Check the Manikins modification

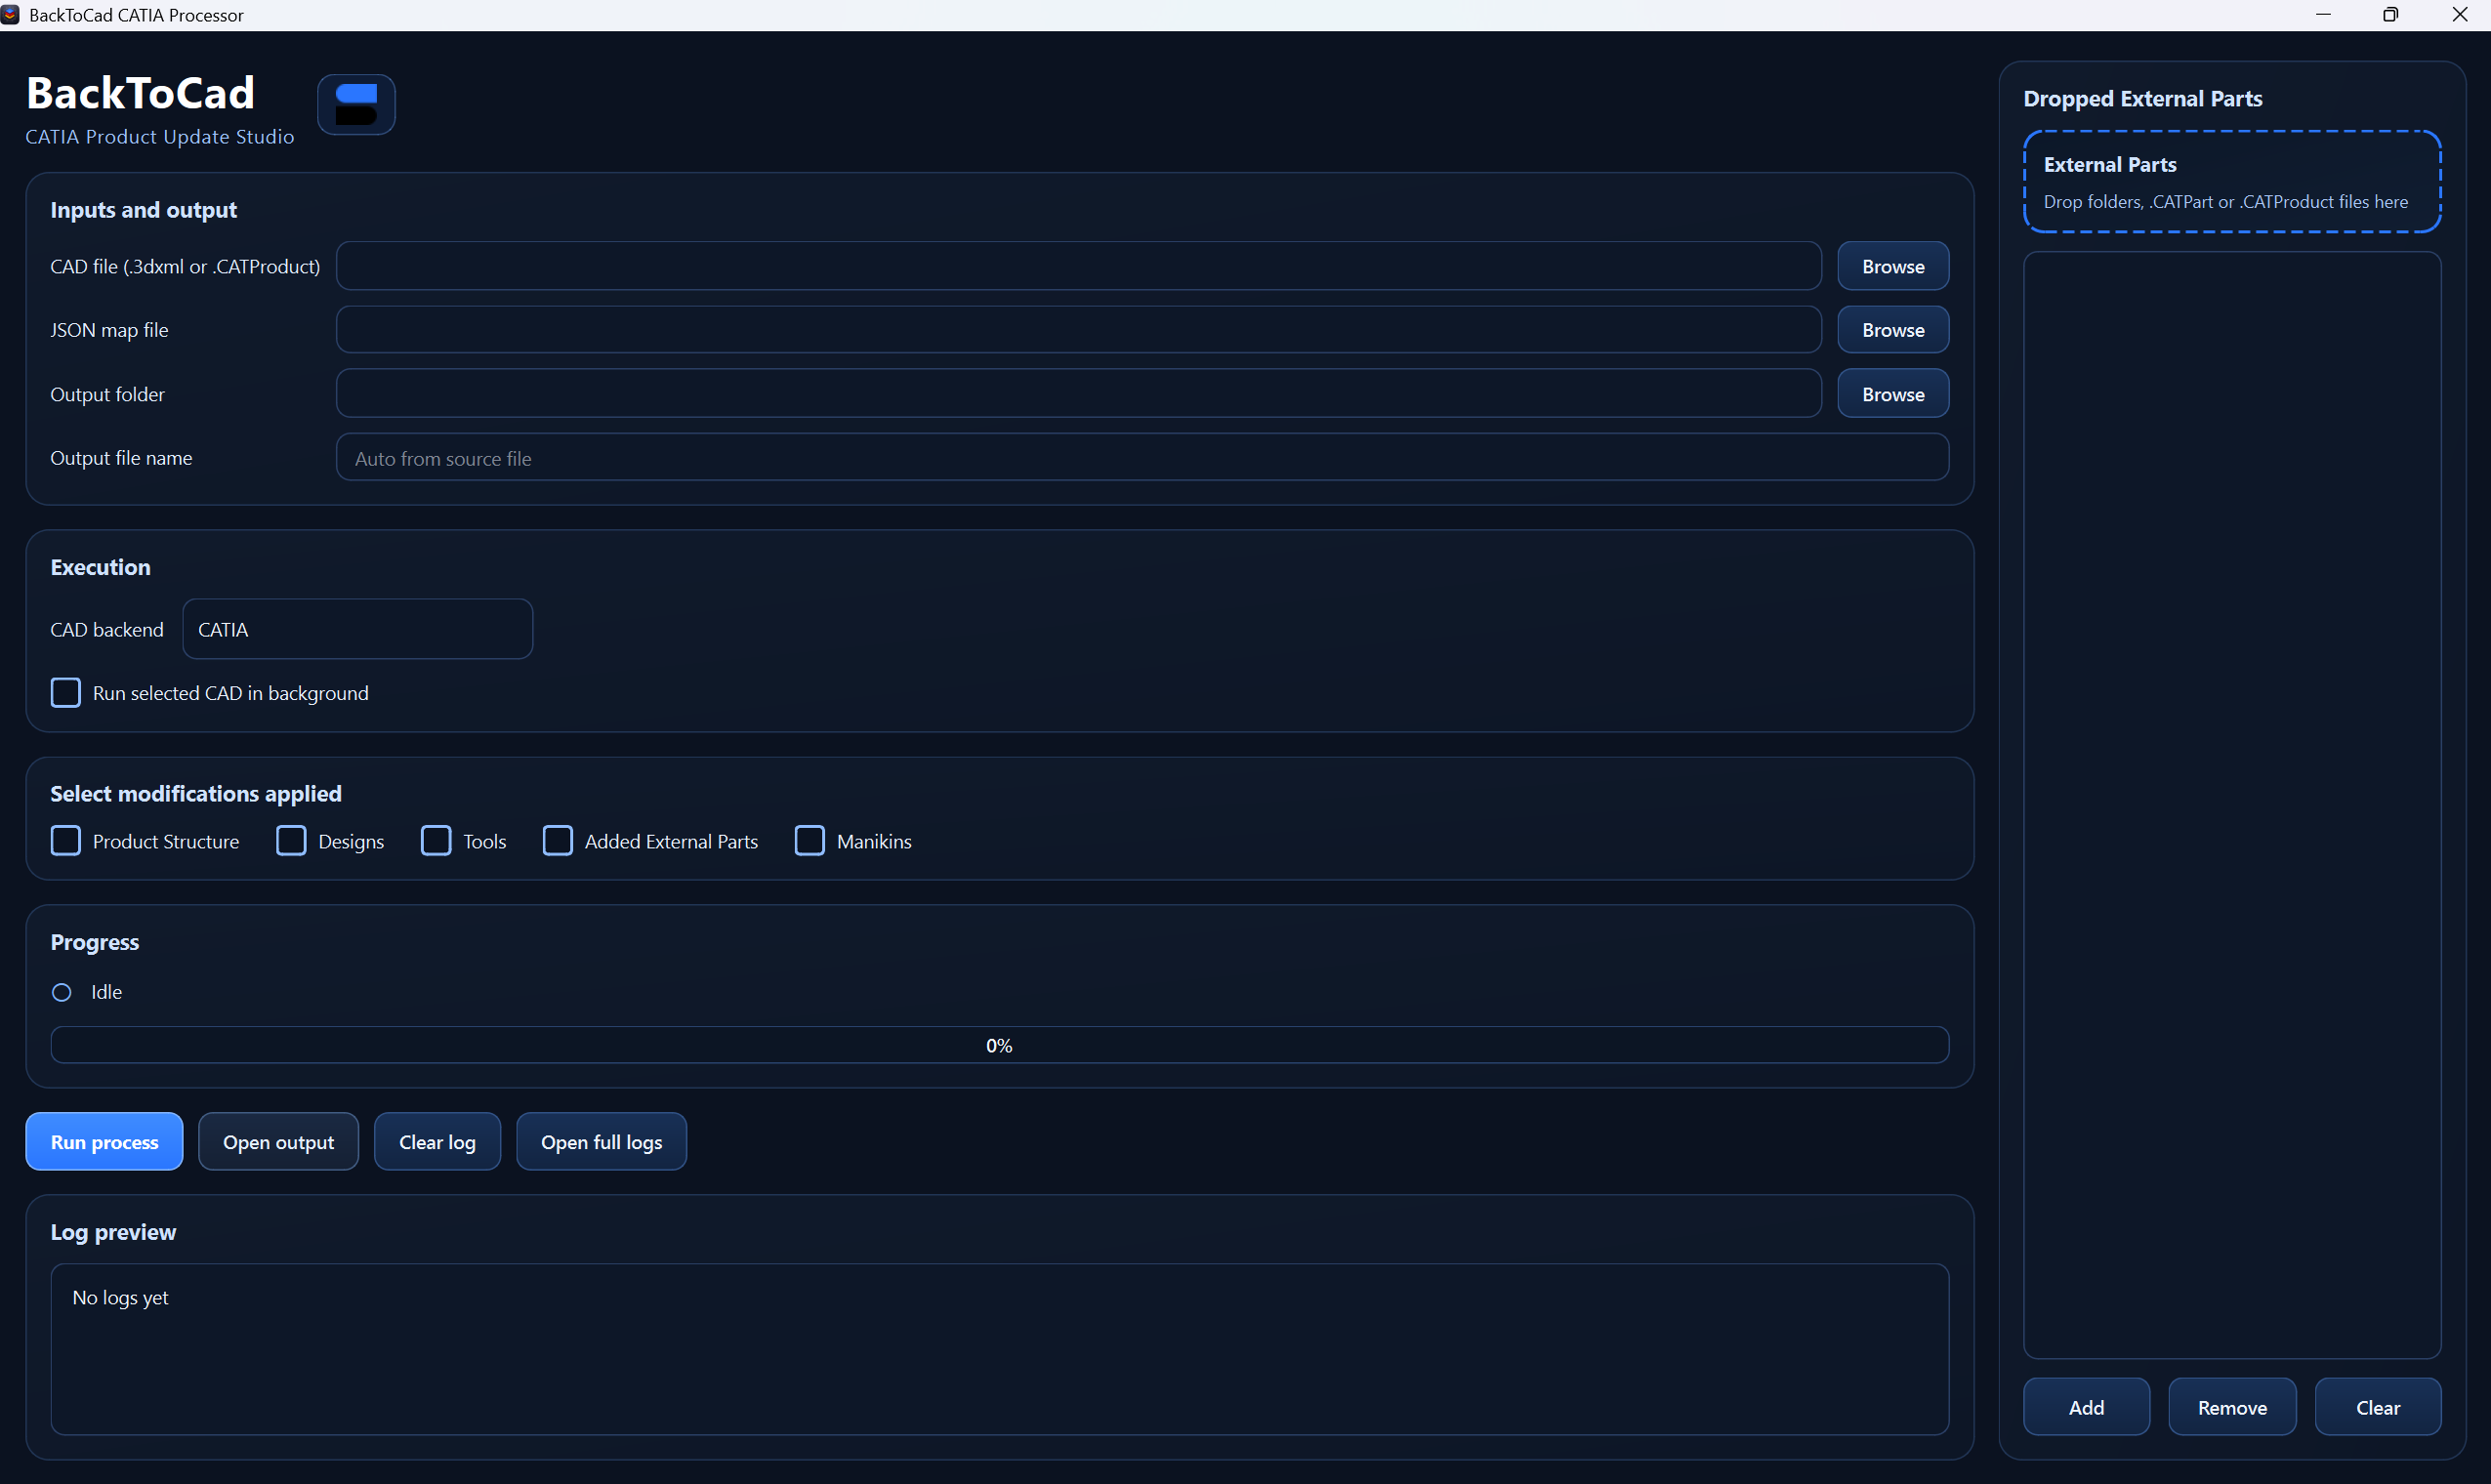tap(810, 841)
